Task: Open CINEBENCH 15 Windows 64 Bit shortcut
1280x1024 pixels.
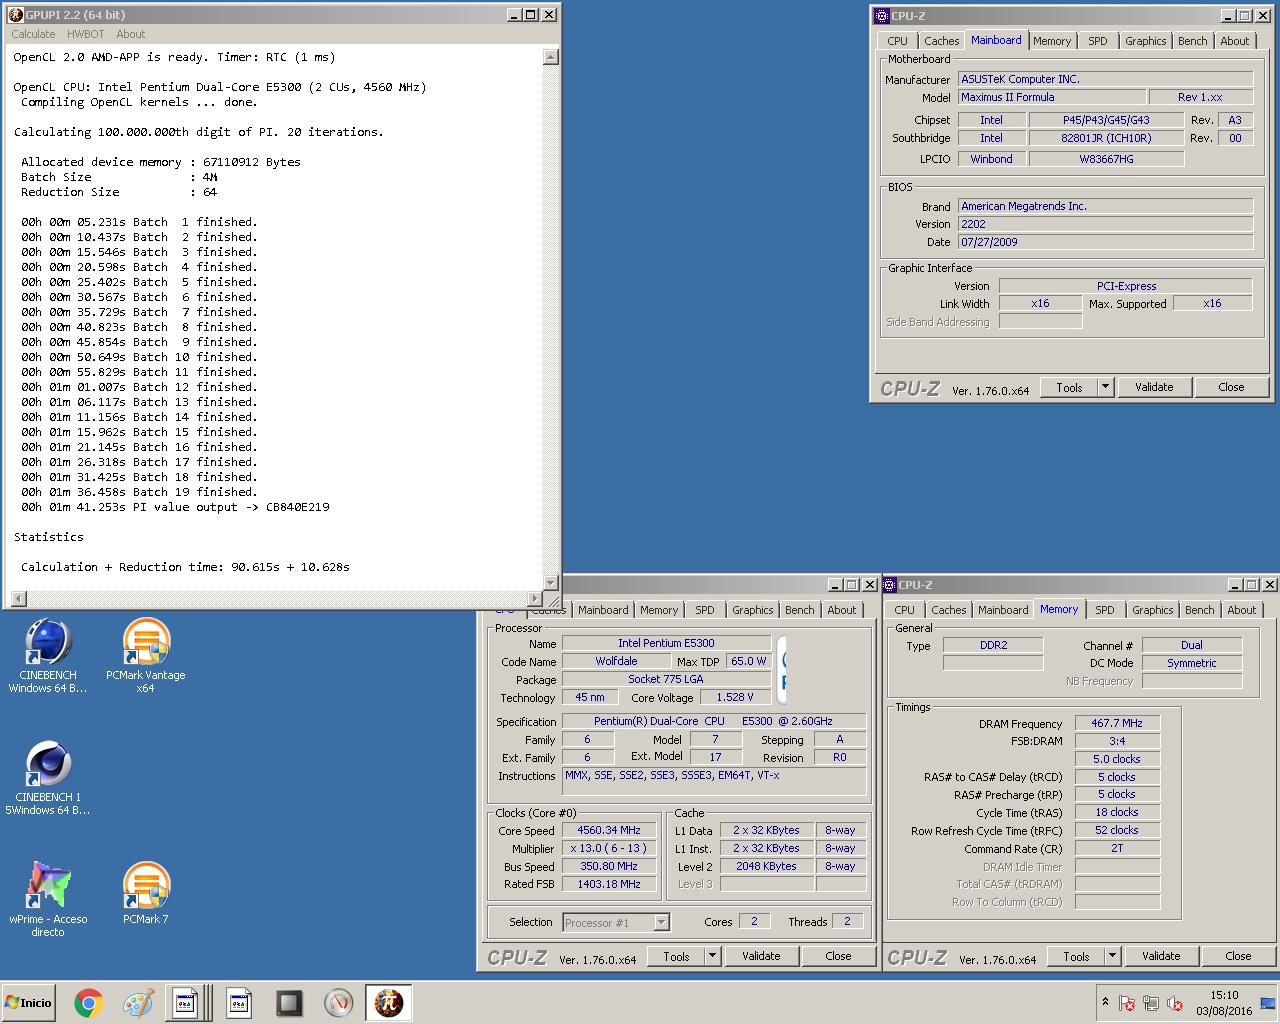Action: [x=47, y=778]
